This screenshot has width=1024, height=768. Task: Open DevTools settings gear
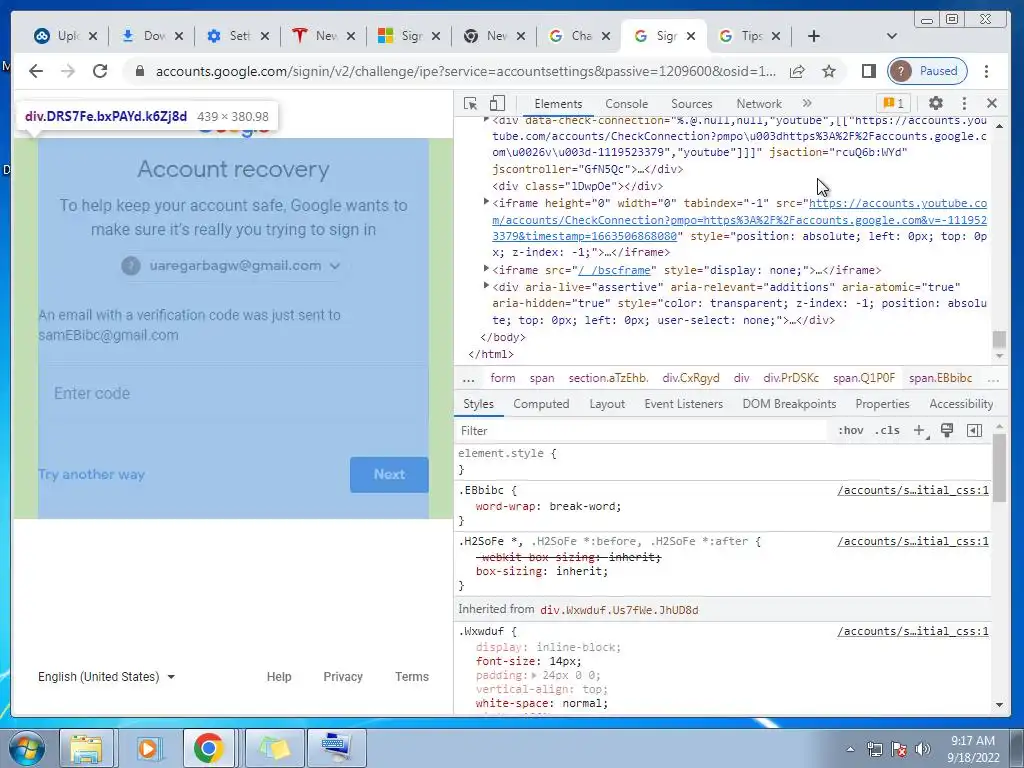tap(936, 103)
